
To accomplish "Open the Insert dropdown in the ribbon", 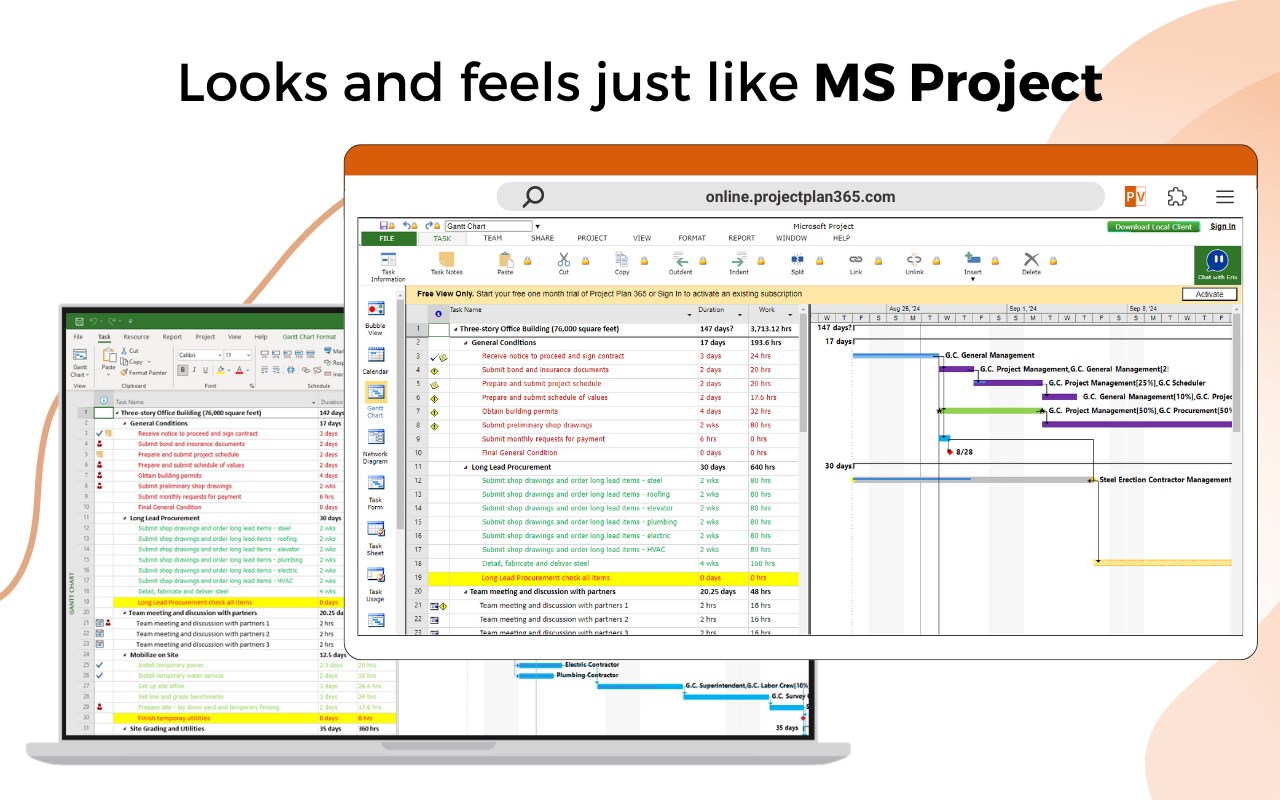I will (973, 279).
